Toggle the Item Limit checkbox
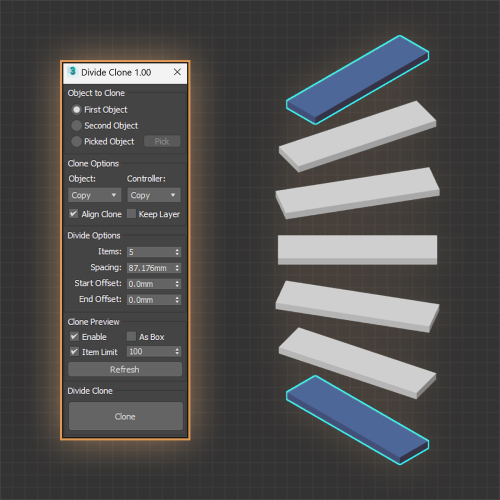Image resolution: width=500 pixels, height=500 pixels. pos(74,352)
